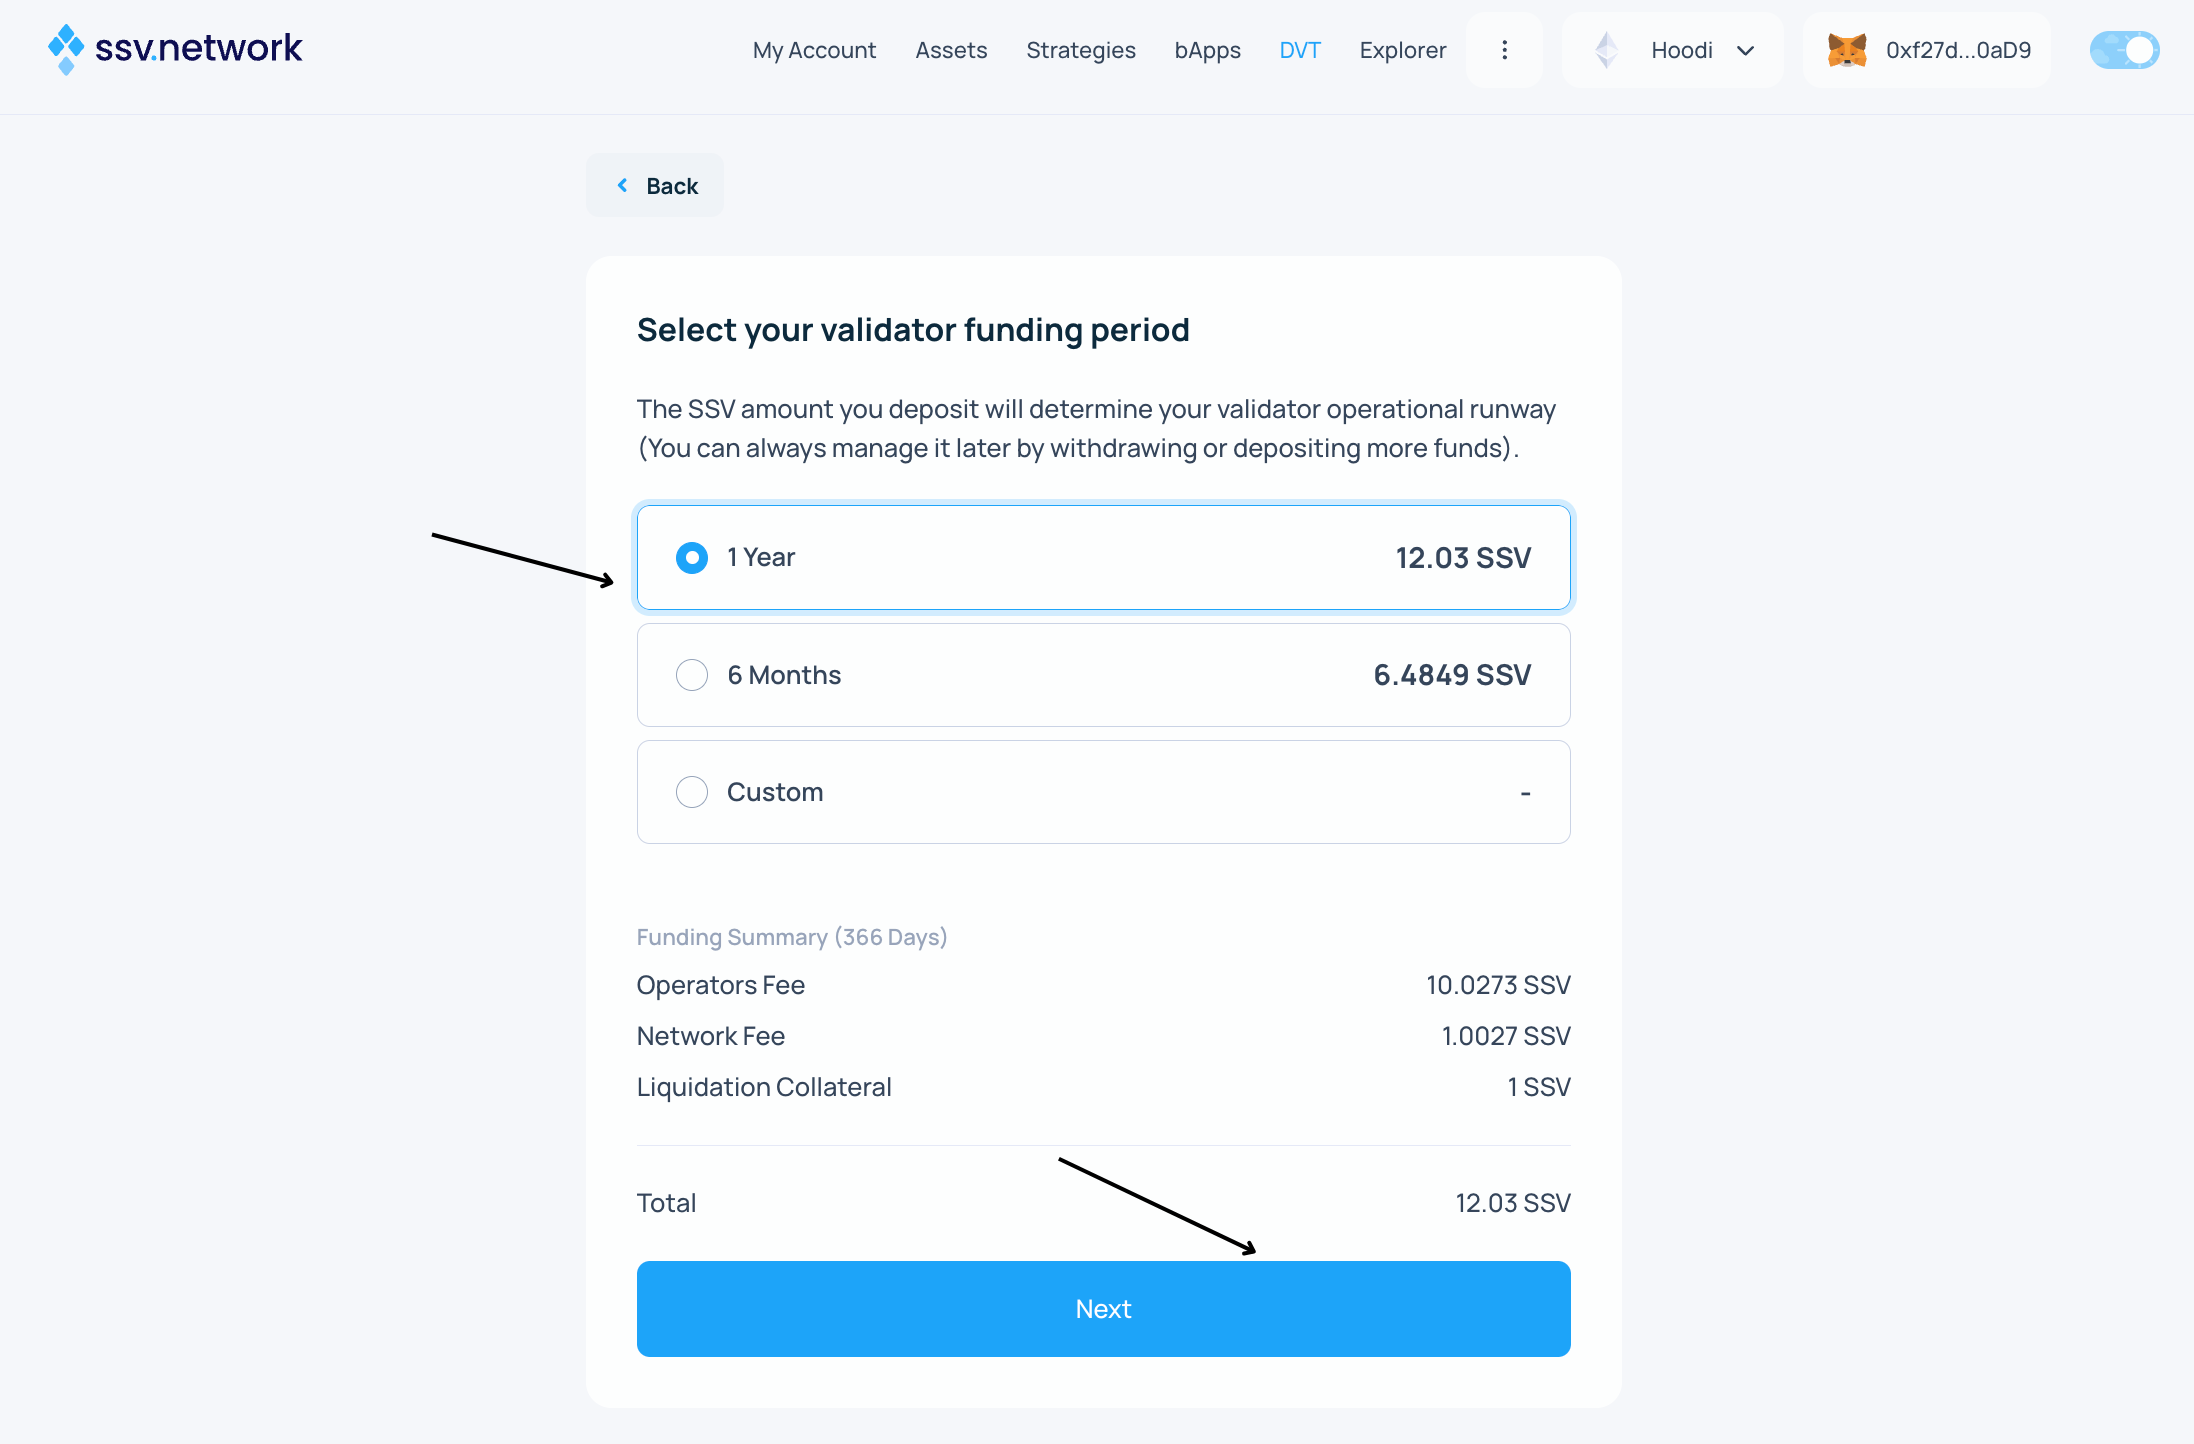Open the bApps navigation link
The image size is (2194, 1444).
1207,50
